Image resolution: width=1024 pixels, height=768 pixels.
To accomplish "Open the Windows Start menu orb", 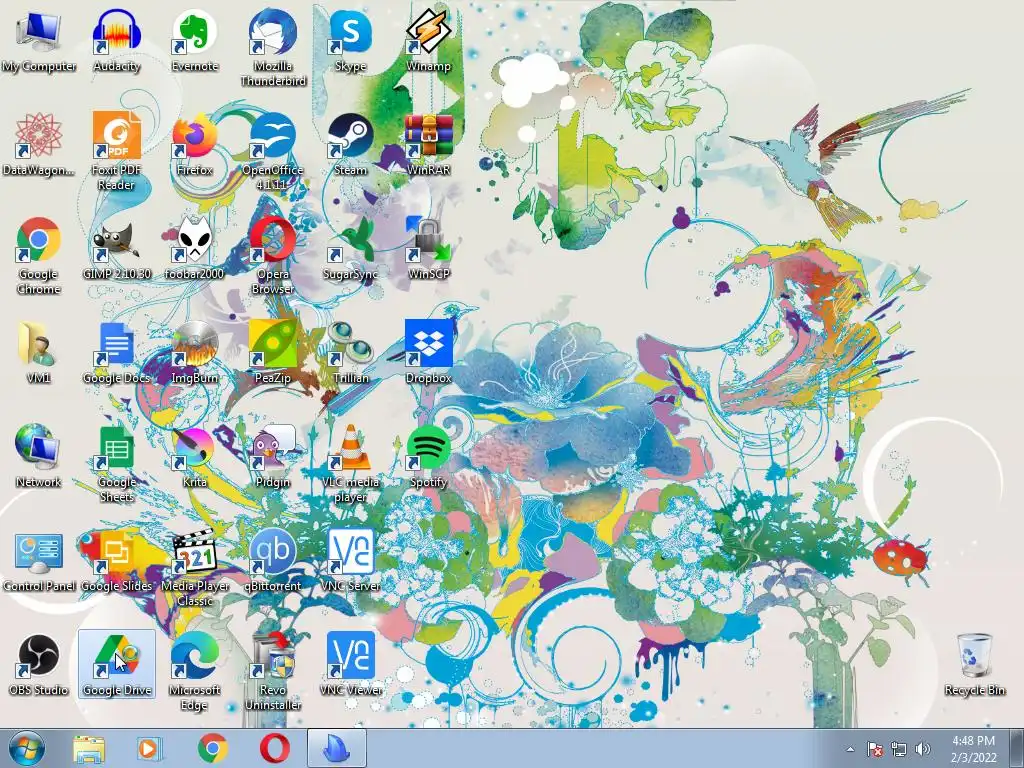I will click(x=26, y=749).
